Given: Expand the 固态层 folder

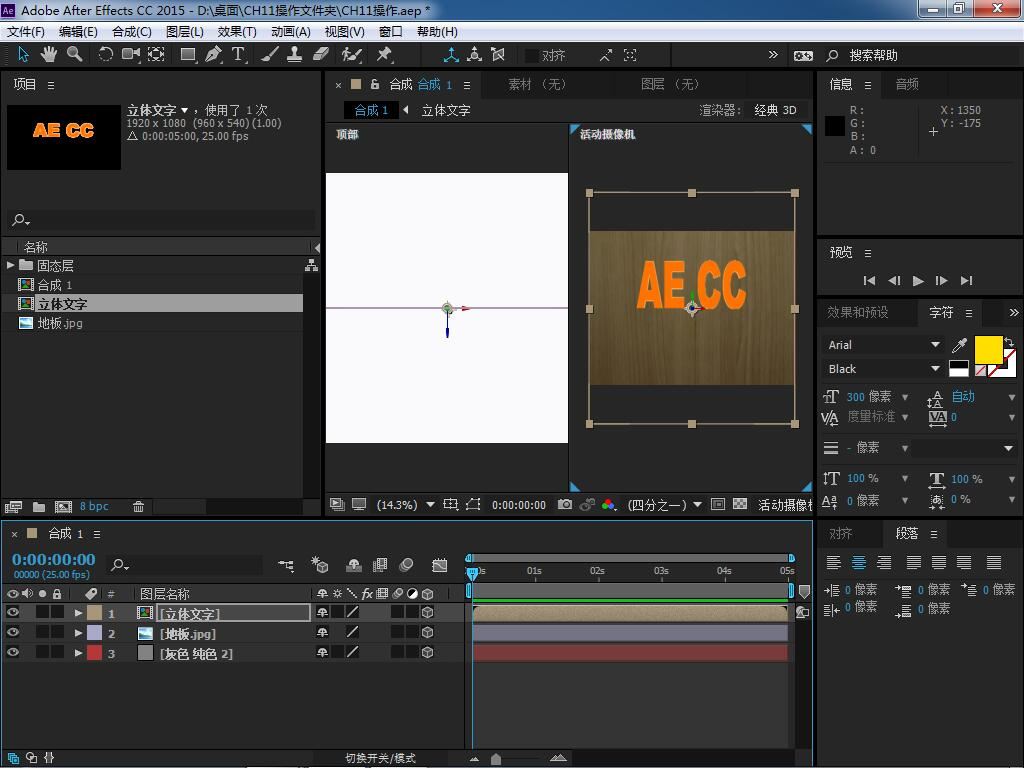Looking at the screenshot, I should (10, 265).
